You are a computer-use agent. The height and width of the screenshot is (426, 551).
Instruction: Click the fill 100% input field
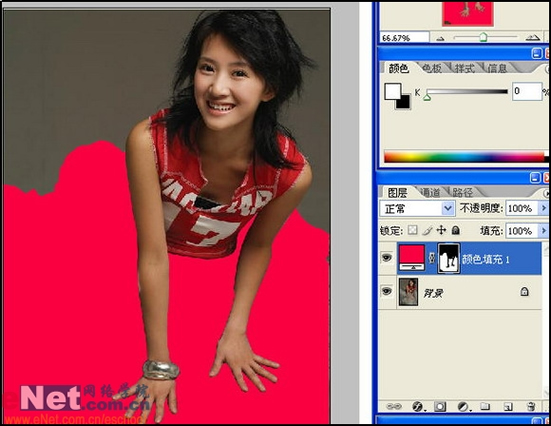(x=521, y=231)
